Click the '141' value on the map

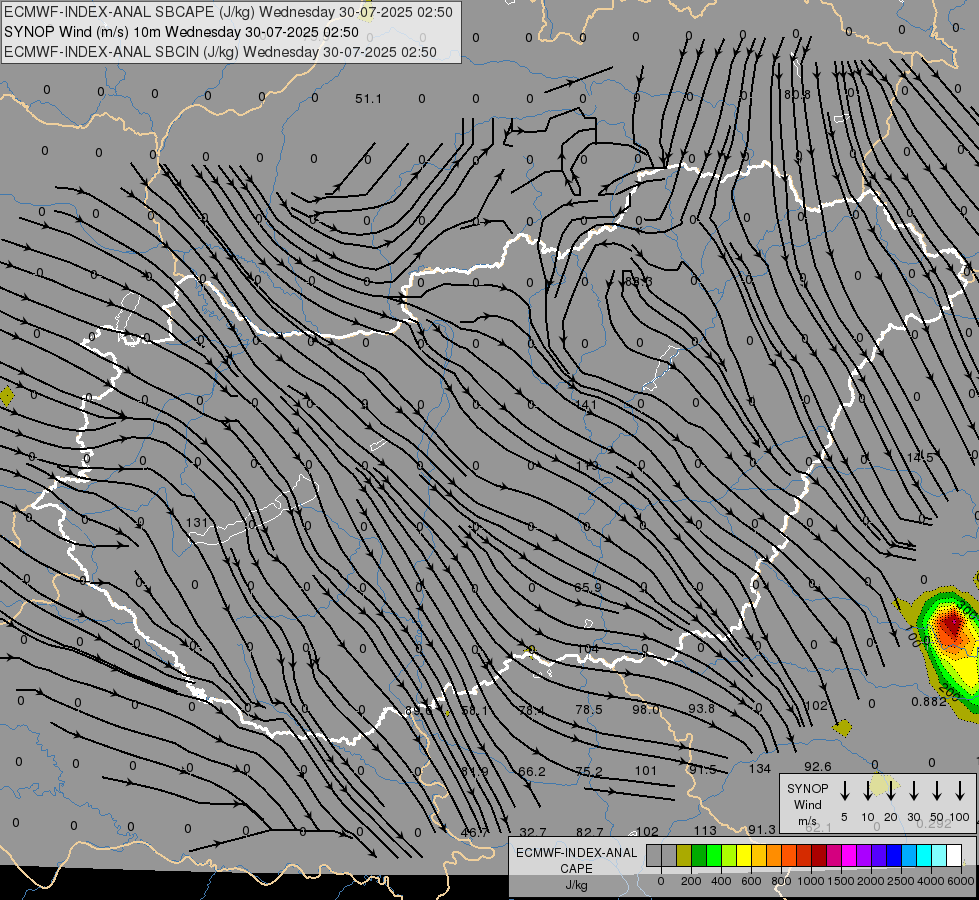[586, 405]
